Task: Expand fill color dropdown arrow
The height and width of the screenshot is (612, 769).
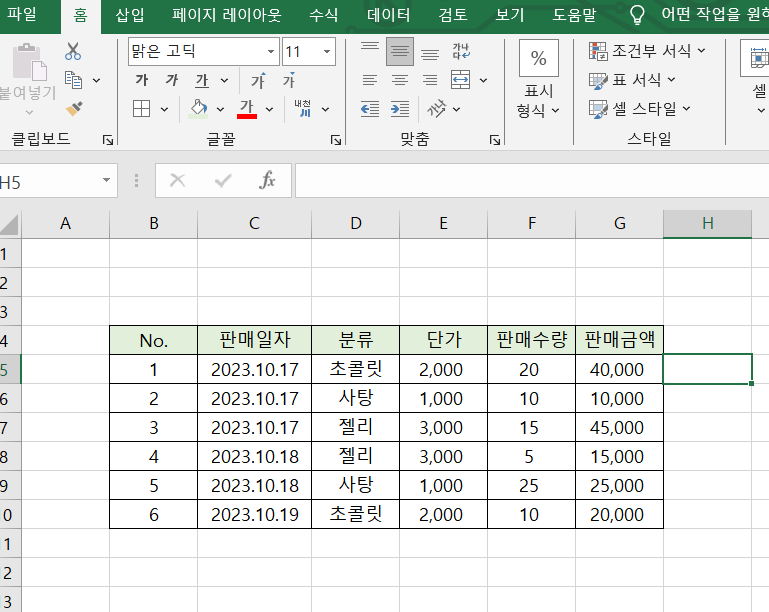Action: coord(220,109)
